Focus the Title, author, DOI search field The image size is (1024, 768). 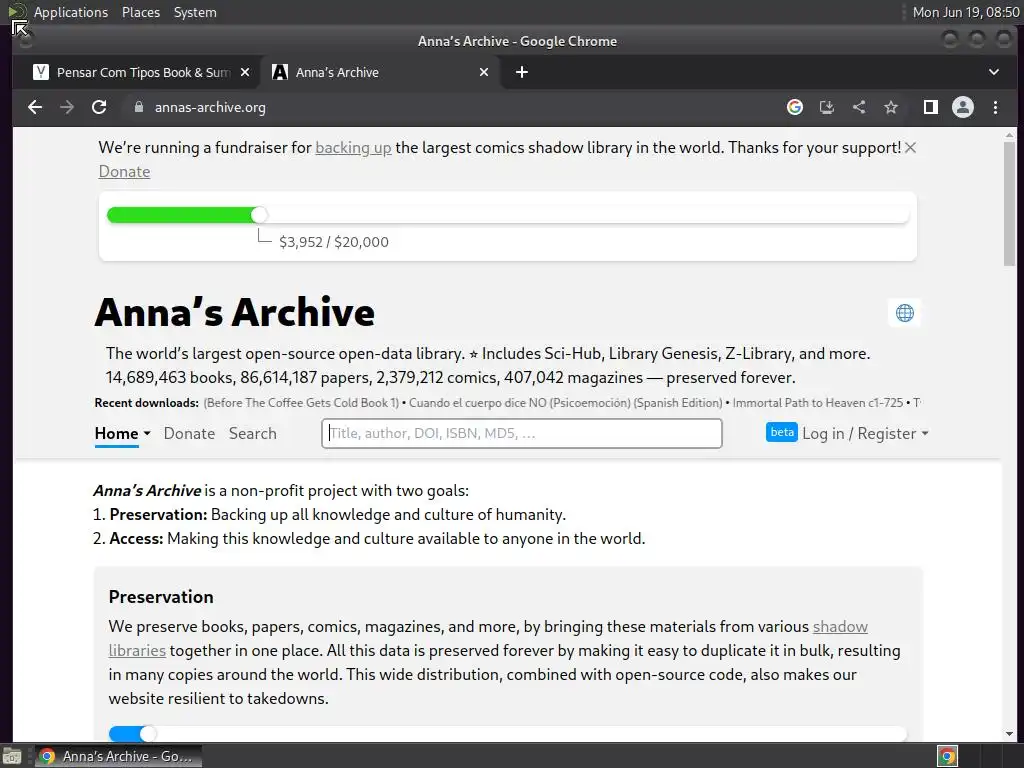522,433
